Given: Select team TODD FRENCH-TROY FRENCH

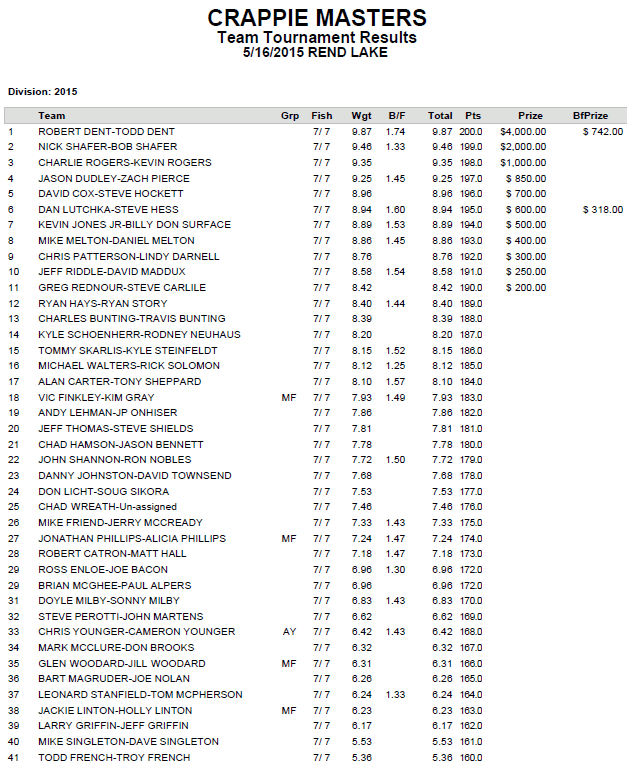Looking at the screenshot, I should pyautogui.click(x=114, y=757).
